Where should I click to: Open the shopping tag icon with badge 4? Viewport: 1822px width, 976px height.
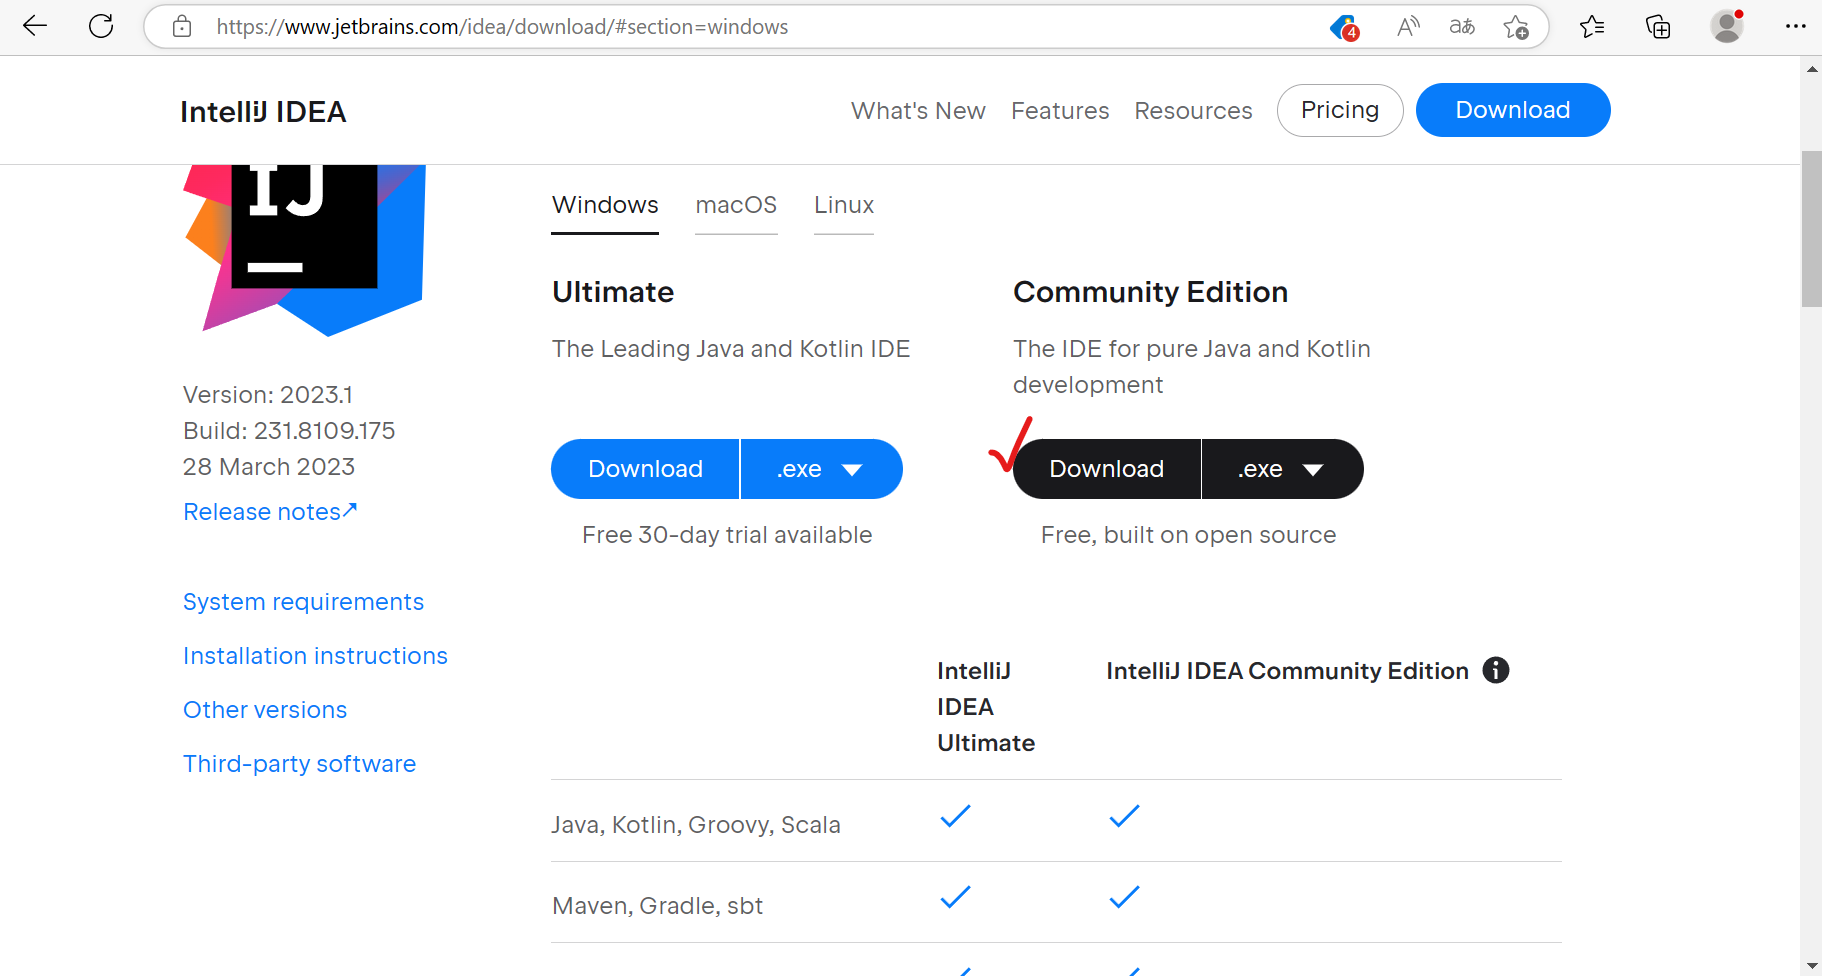(x=1344, y=27)
